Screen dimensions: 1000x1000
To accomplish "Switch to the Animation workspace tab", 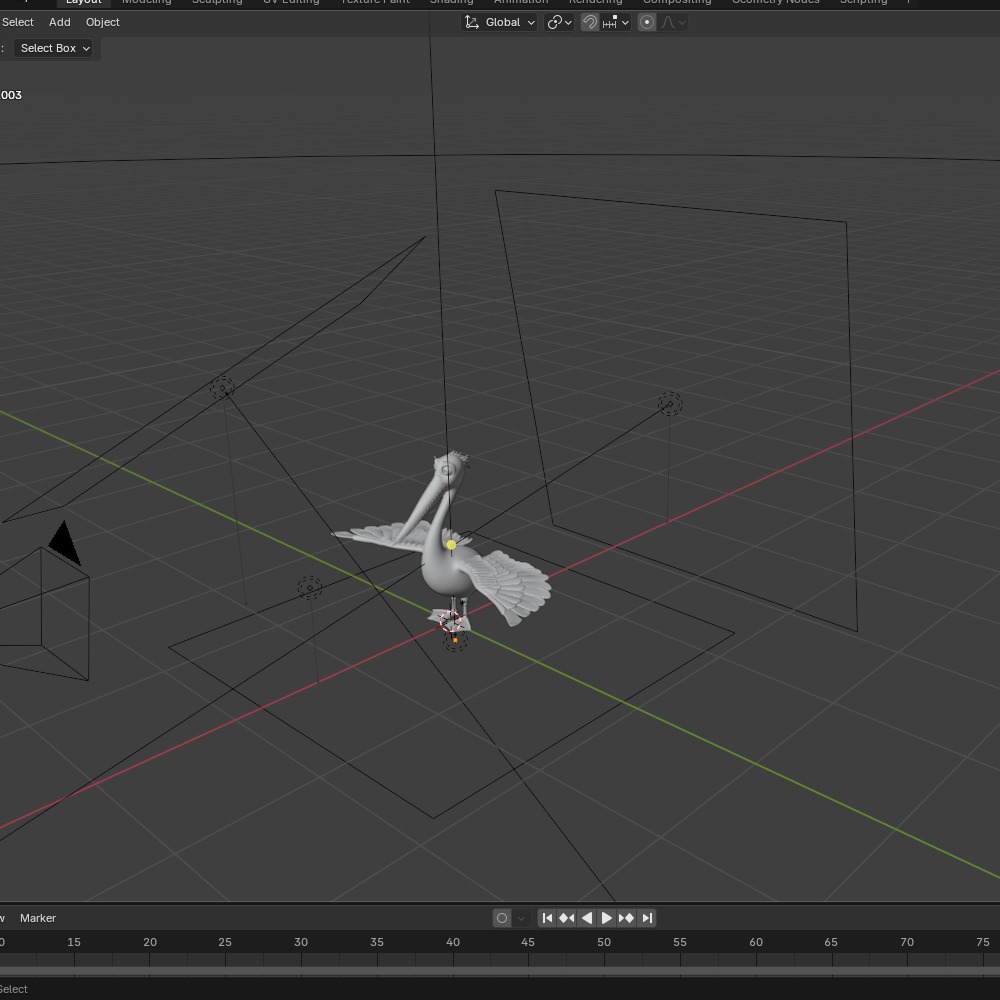I will pyautogui.click(x=521, y=2).
